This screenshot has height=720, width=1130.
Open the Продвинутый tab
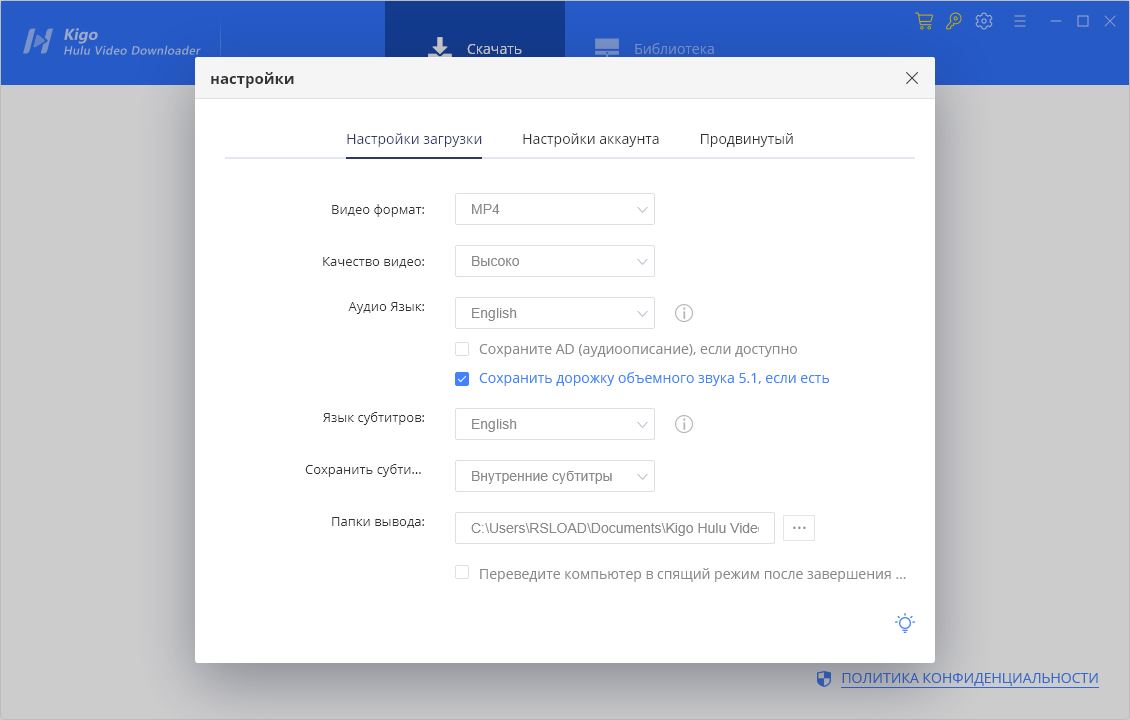(746, 139)
